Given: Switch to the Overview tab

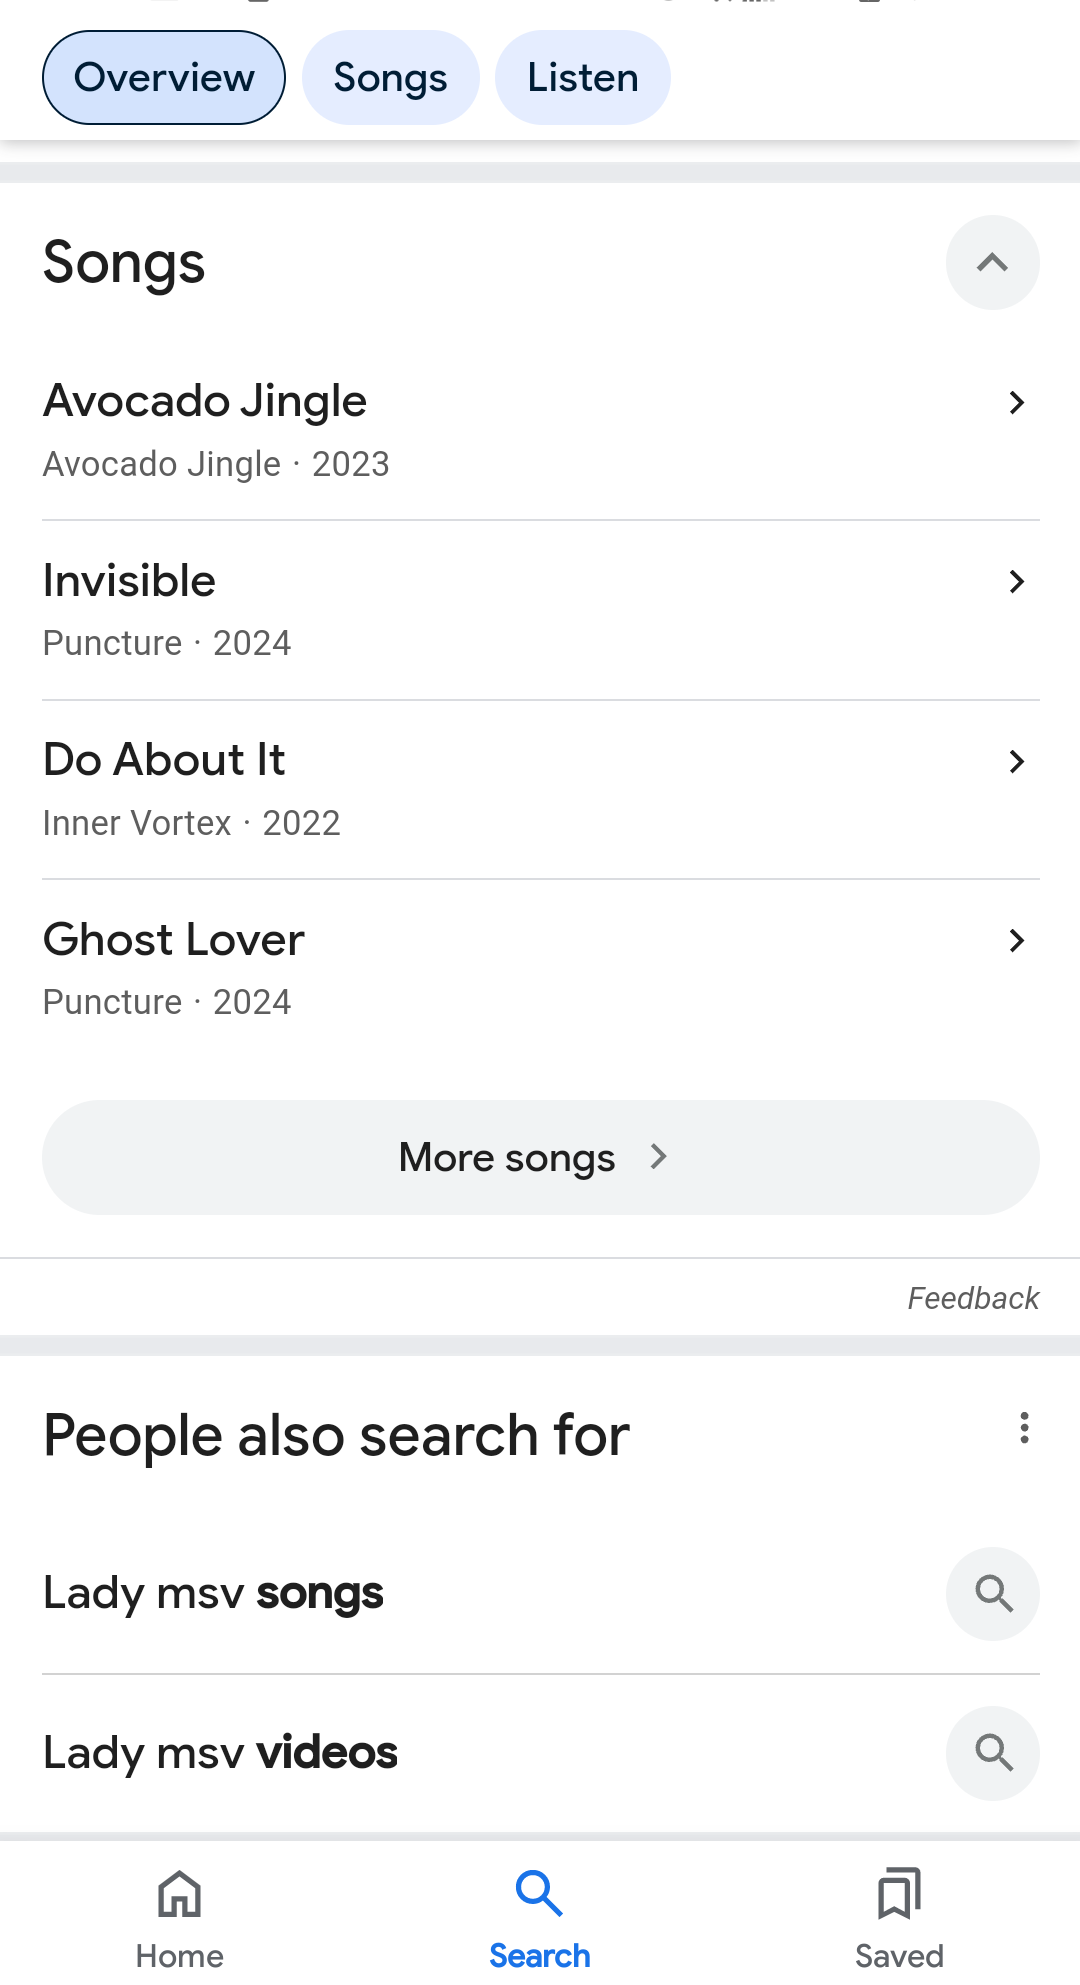Looking at the screenshot, I should pos(164,78).
